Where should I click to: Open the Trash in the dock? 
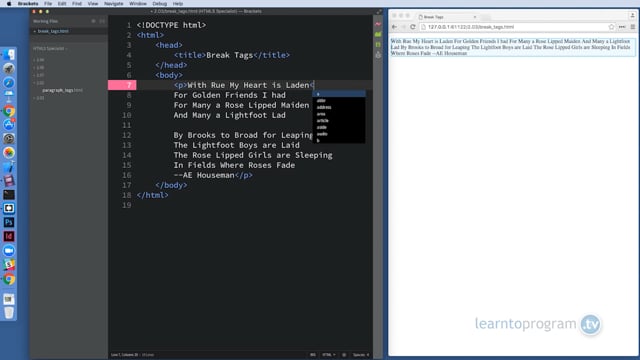tap(9, 313)
